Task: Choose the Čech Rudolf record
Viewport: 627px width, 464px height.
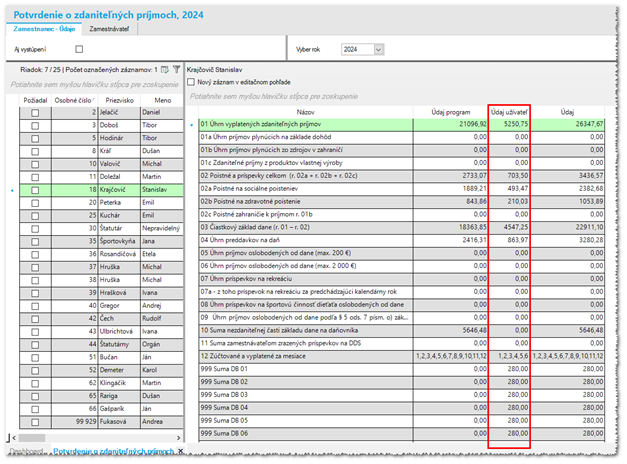Action: click(102, 319)
